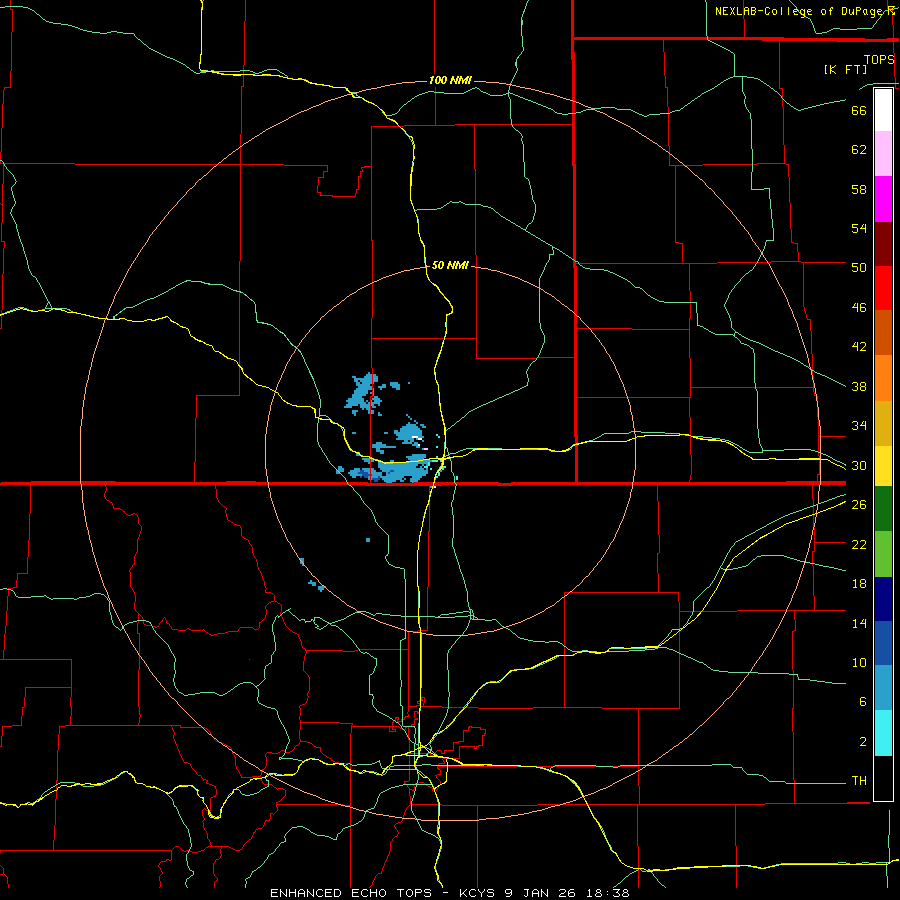Click the legend value "34"
The image size is (900, 900).
(x=859, y=426)
